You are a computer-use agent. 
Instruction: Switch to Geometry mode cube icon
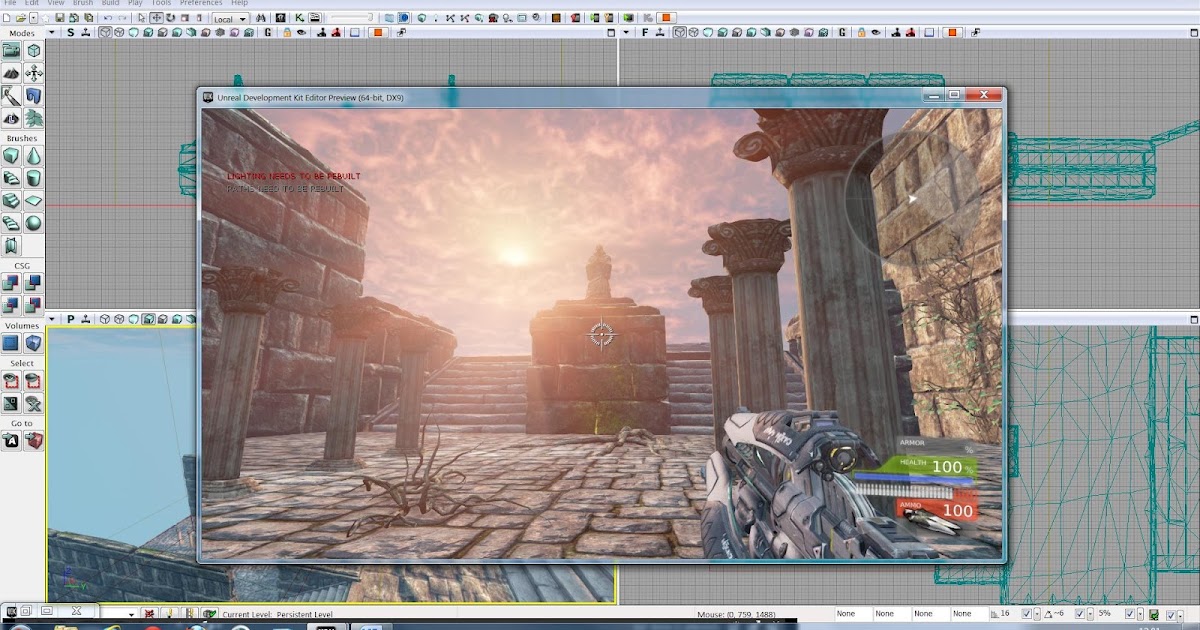[34, 50]
